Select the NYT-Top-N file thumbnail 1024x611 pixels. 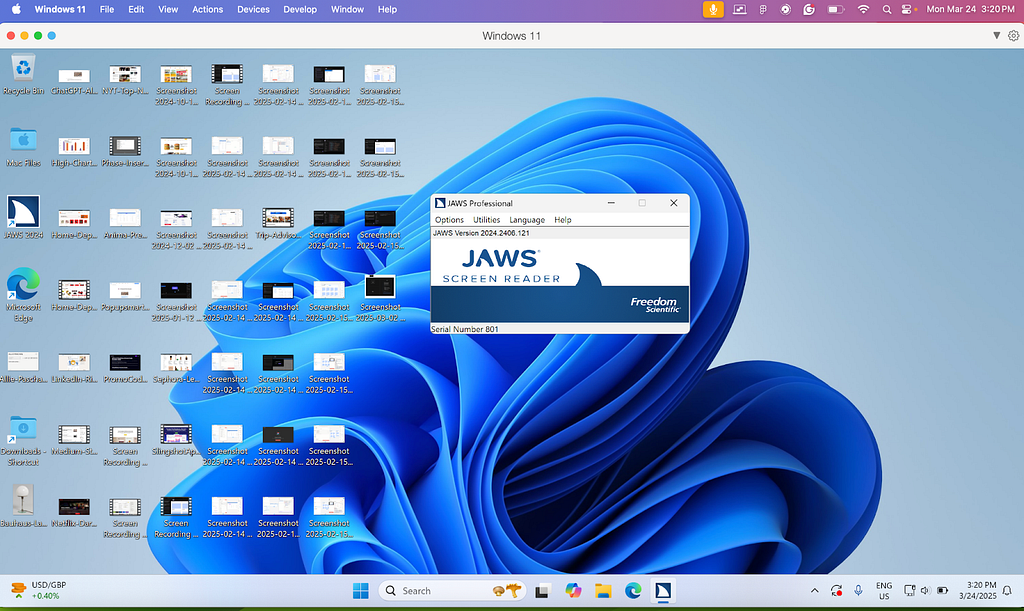(x=125, y=81)
